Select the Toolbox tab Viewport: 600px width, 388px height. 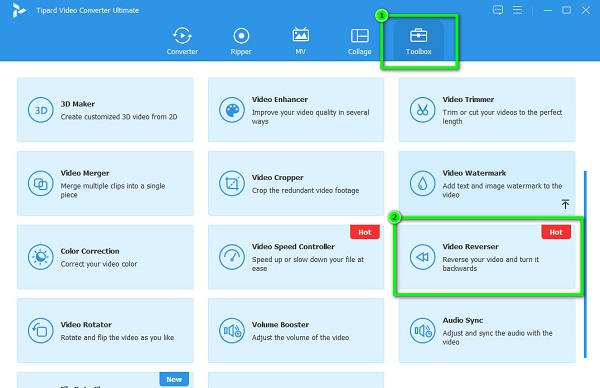pyautogui.click(x=419, y=41)
